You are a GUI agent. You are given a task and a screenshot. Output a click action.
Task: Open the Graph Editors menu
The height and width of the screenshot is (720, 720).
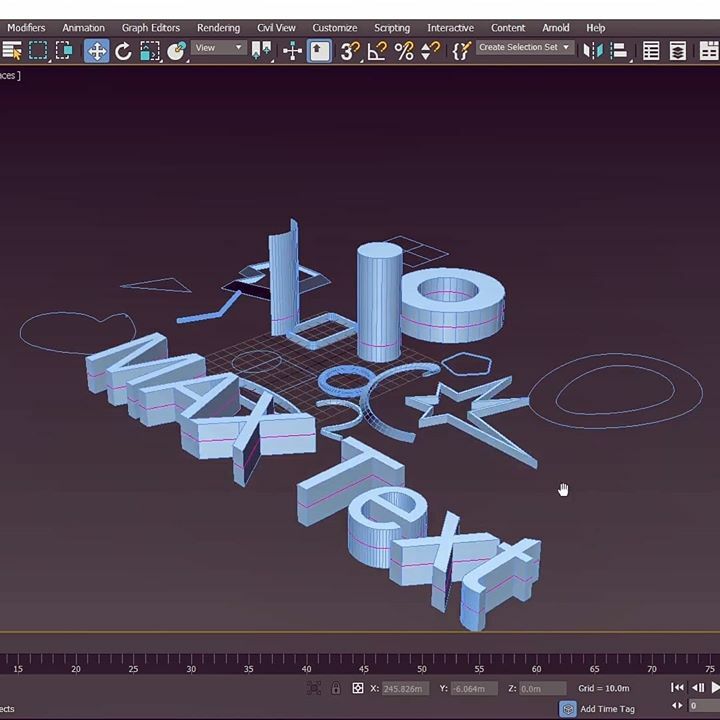point(151,28)
